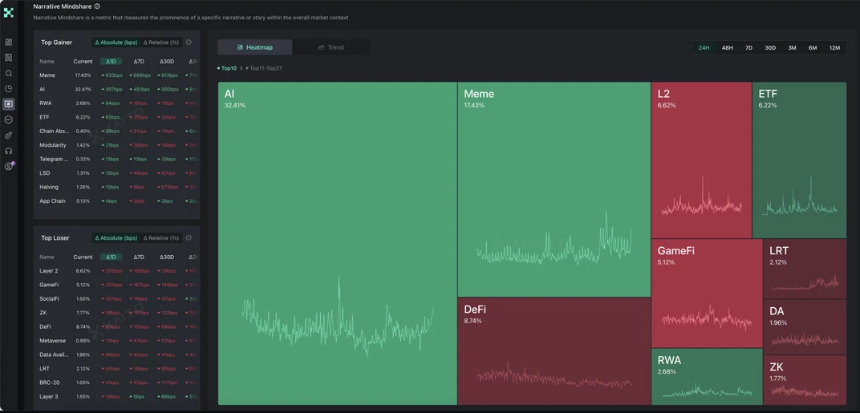Viewport: 860px width, 413px height.
Task: Select the Heatmap tab
Action: [255, 47]
